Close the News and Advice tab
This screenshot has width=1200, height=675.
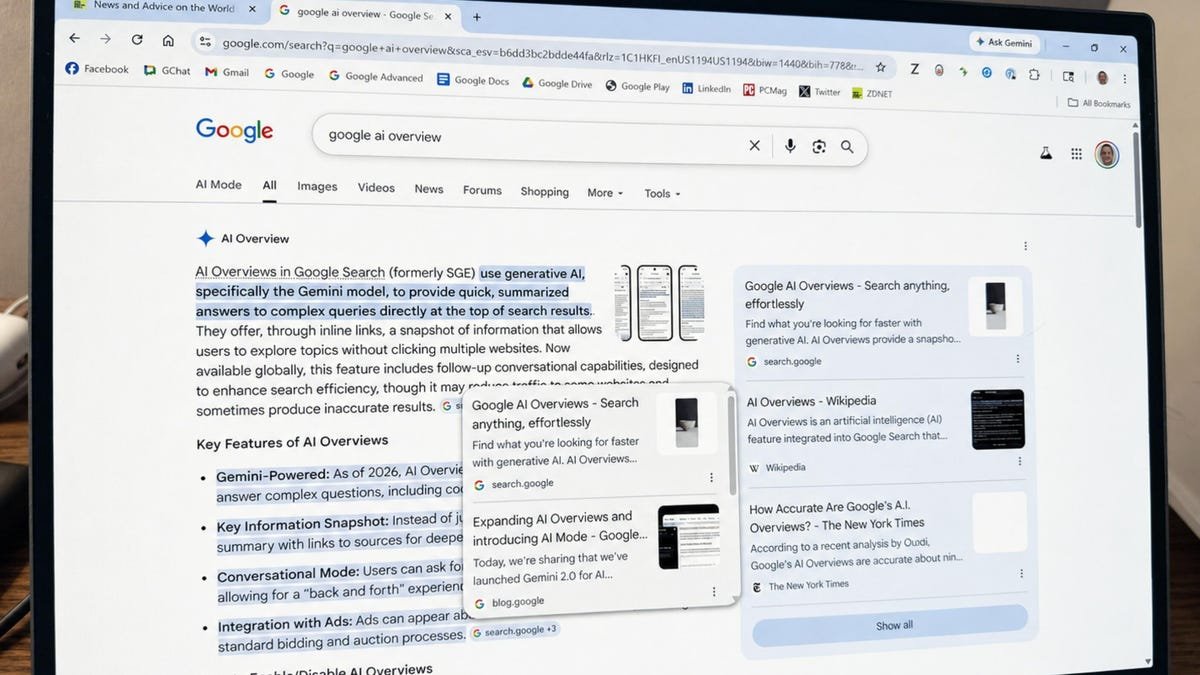coord(252,9)
